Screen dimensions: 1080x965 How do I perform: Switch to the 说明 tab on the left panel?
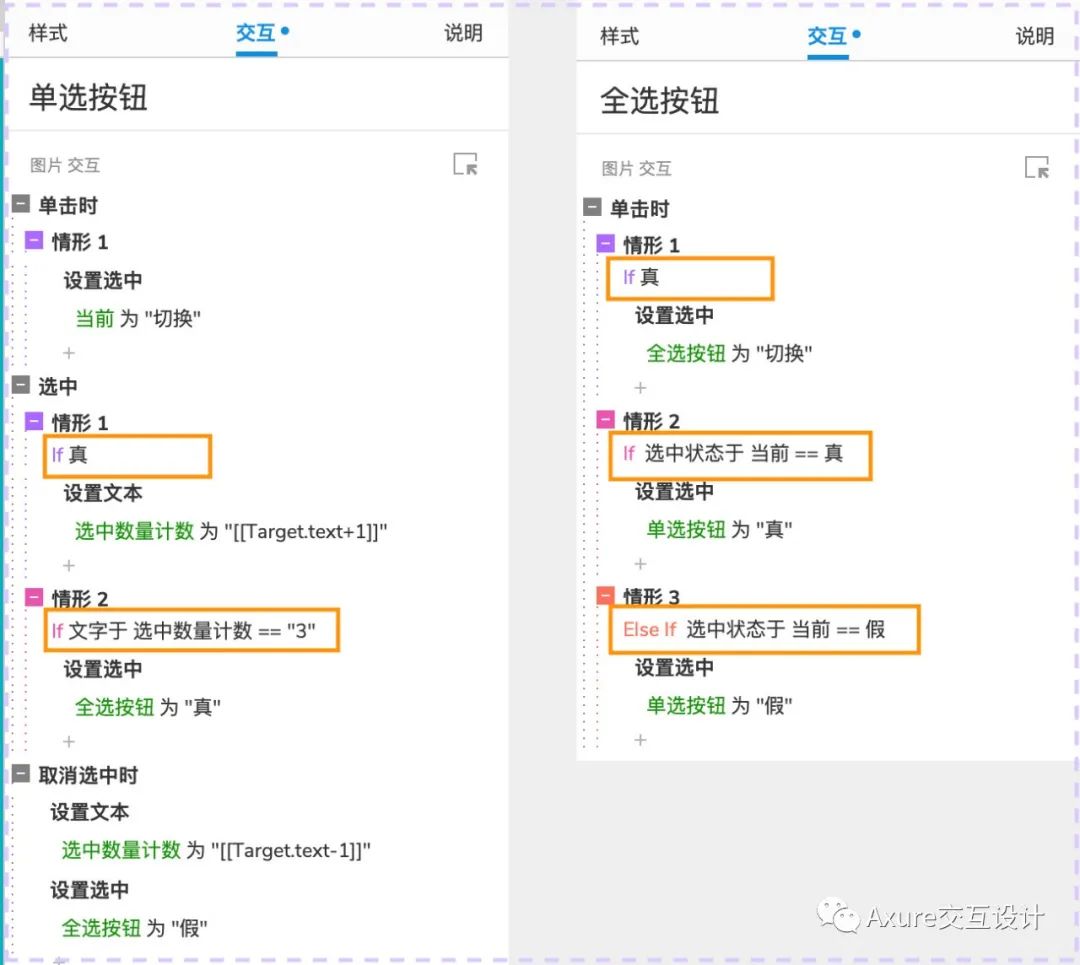[x=461, y=33]
